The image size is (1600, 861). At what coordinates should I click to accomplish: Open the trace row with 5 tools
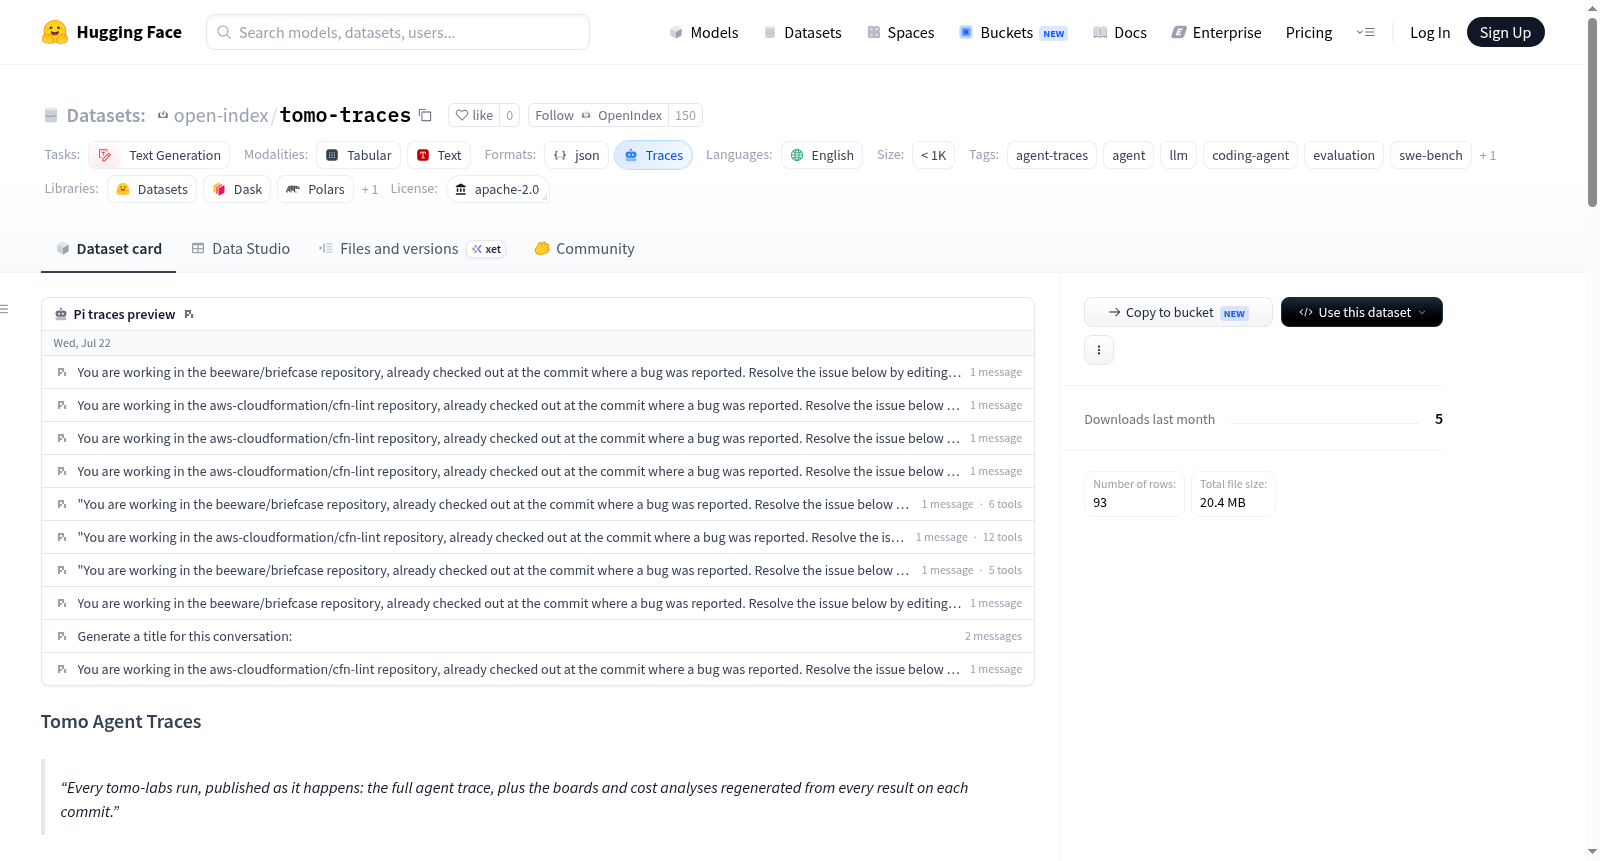(x=538, y=570)
